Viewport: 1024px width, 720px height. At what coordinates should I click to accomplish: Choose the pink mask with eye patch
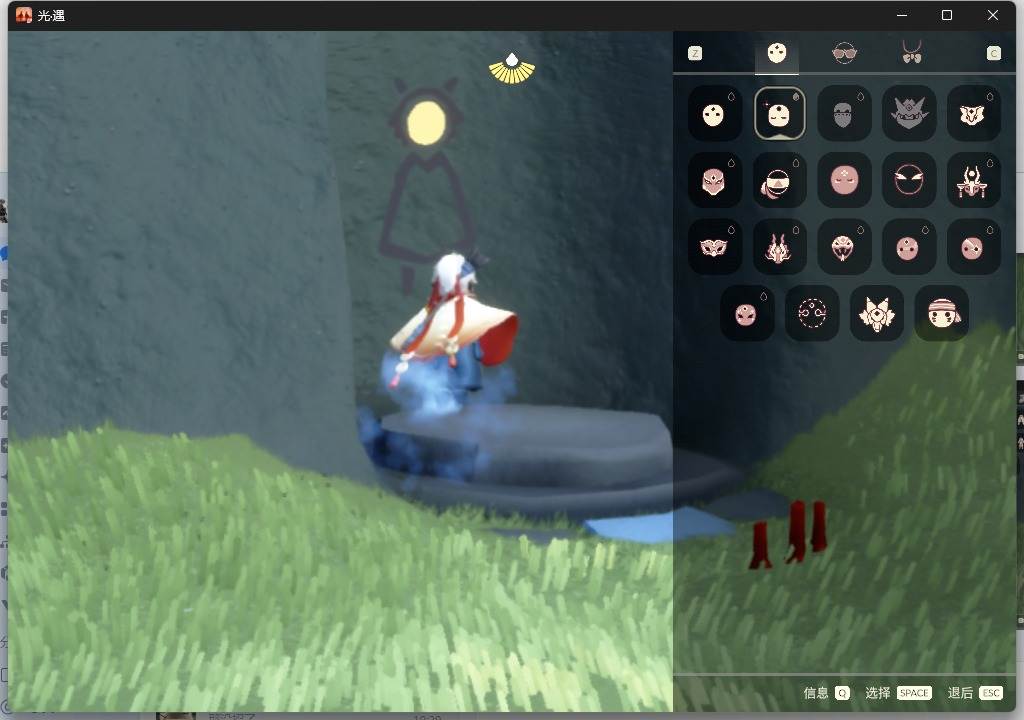tap(973, 247)
